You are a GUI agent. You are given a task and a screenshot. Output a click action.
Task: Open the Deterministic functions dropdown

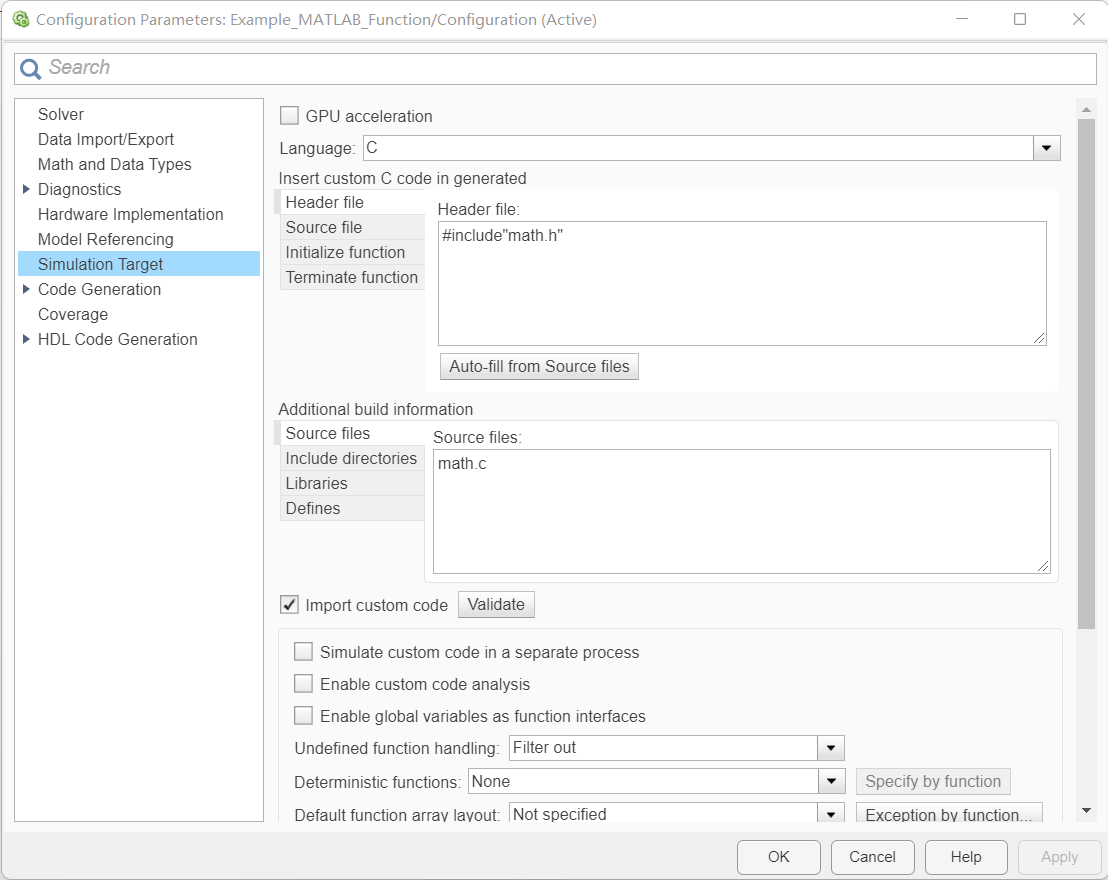click(831, 781)
